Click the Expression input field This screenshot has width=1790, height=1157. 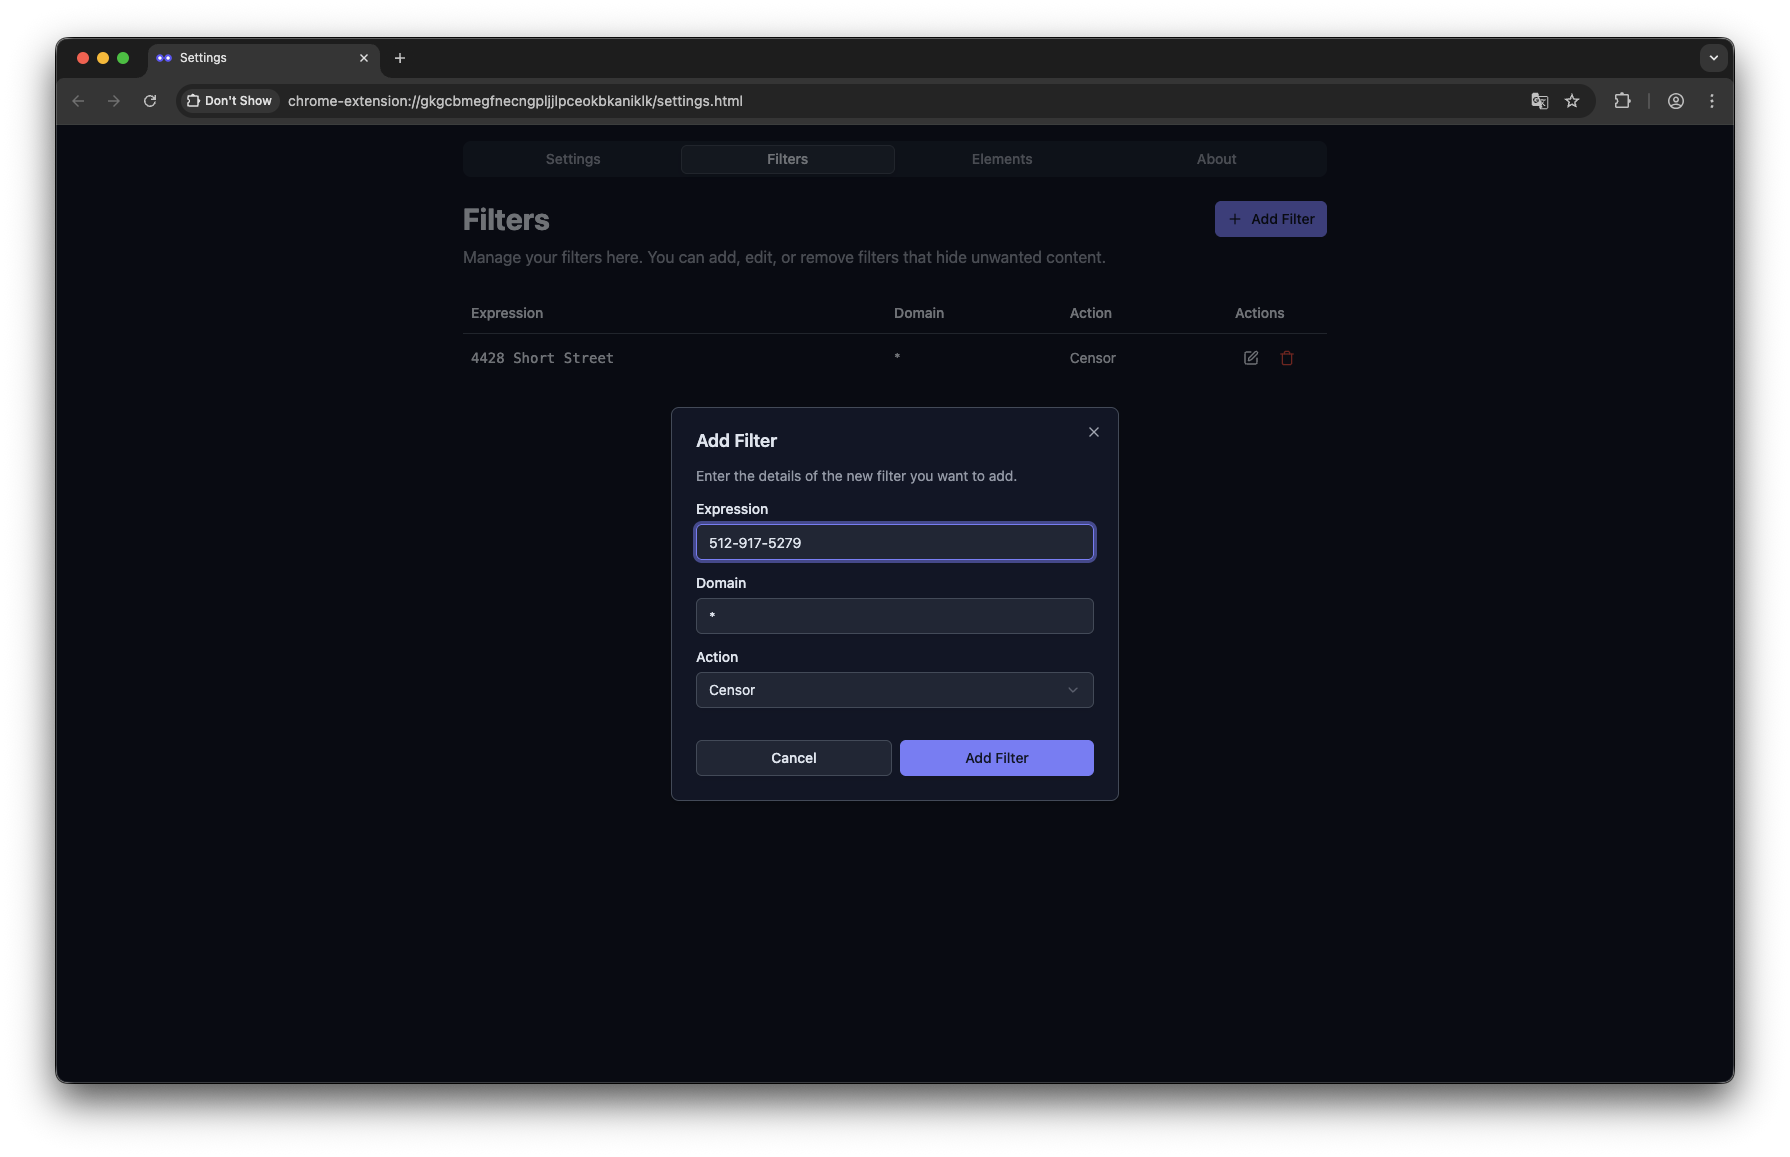894,543
